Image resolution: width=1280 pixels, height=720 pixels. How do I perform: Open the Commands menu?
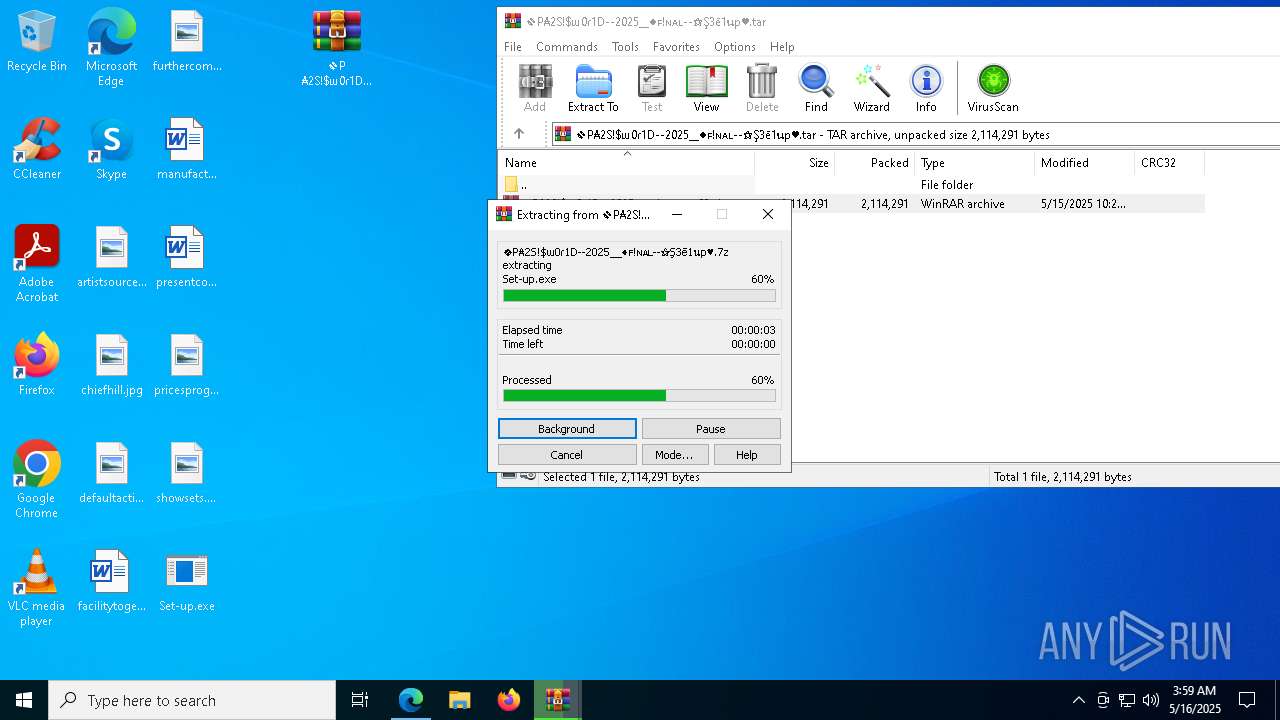[x=567, y=47]
